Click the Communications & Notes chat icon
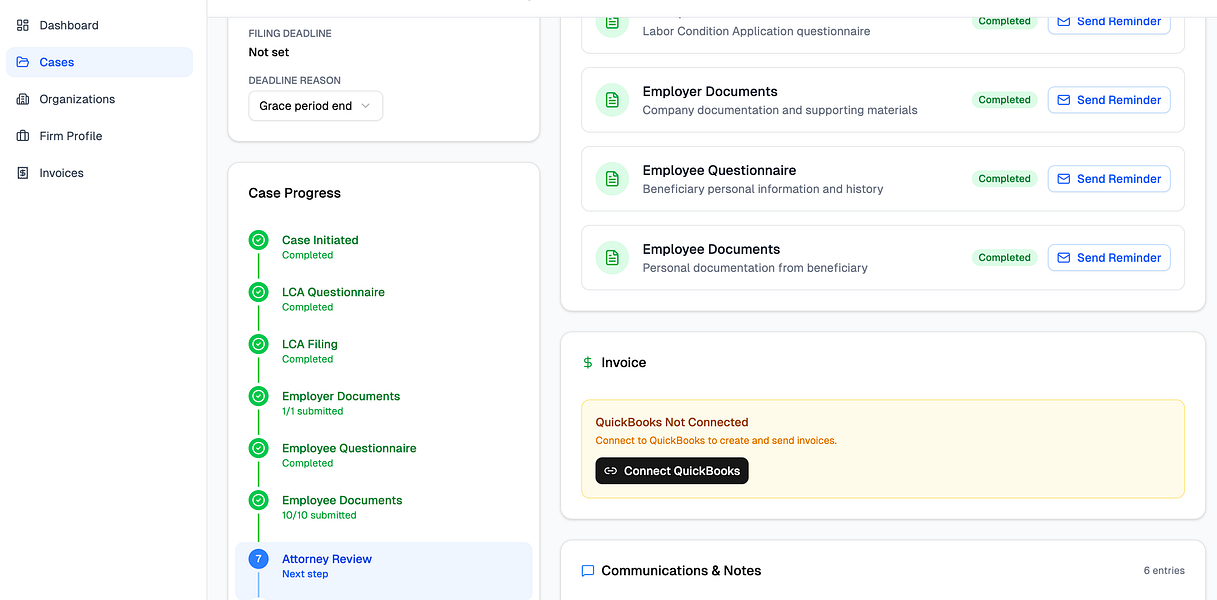1217x600 pixels. pos(588,571)
